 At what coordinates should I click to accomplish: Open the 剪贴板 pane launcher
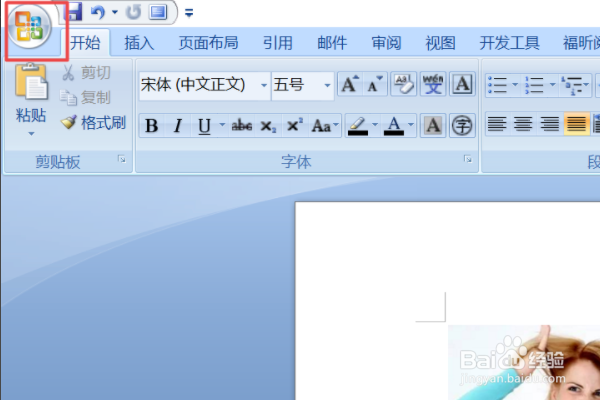point(122,159)
